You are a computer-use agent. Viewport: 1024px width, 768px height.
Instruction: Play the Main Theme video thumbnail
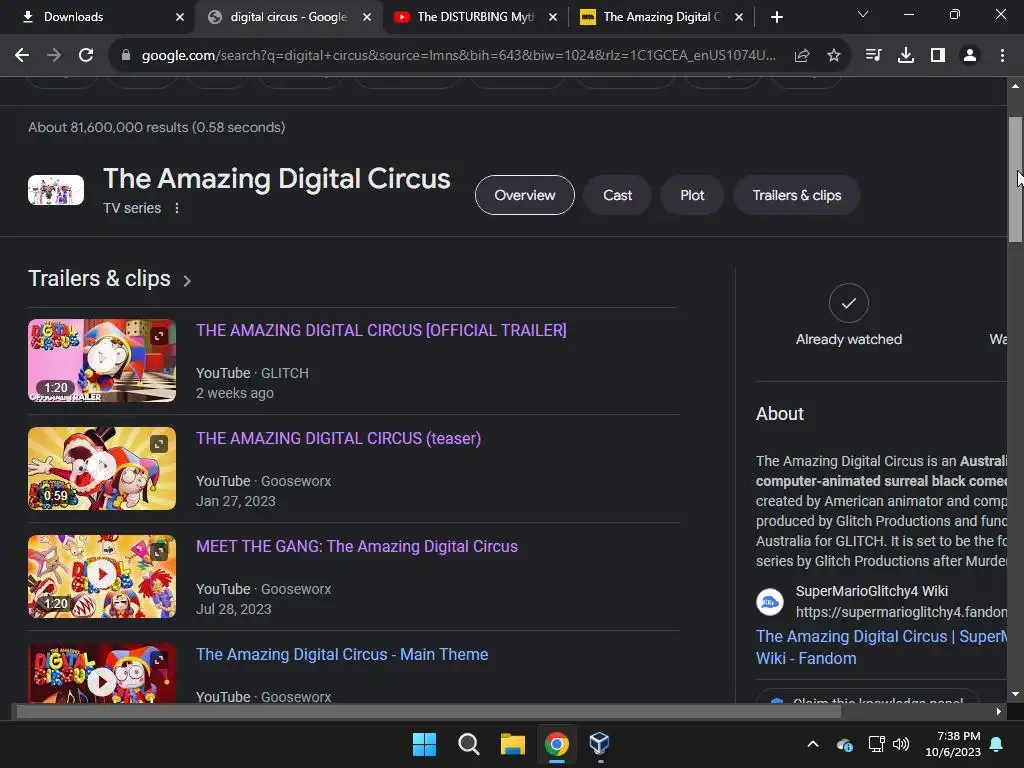[x=102, y=673]
